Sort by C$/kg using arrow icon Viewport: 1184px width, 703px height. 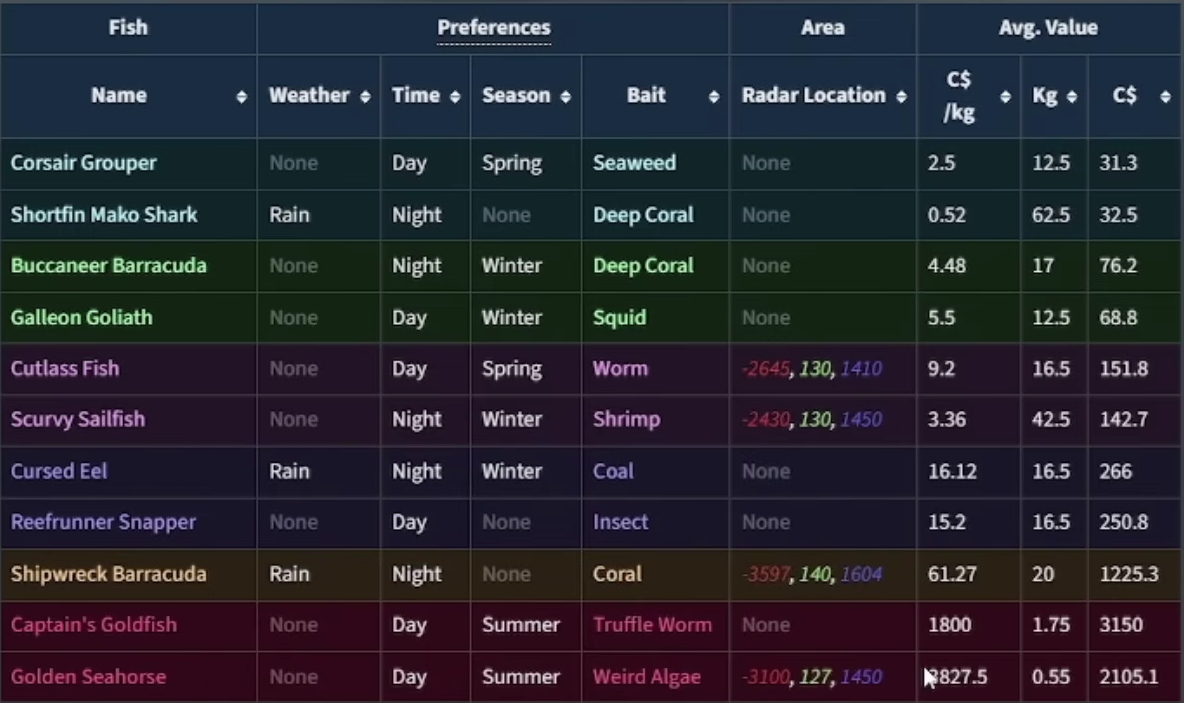(1005, 97)
